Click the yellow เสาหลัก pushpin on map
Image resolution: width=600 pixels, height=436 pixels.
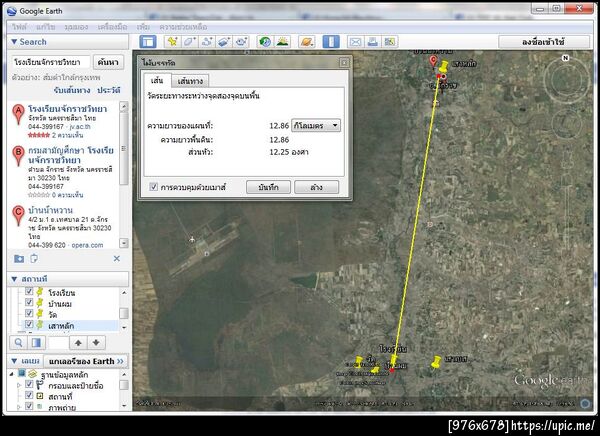click(443, 66)
